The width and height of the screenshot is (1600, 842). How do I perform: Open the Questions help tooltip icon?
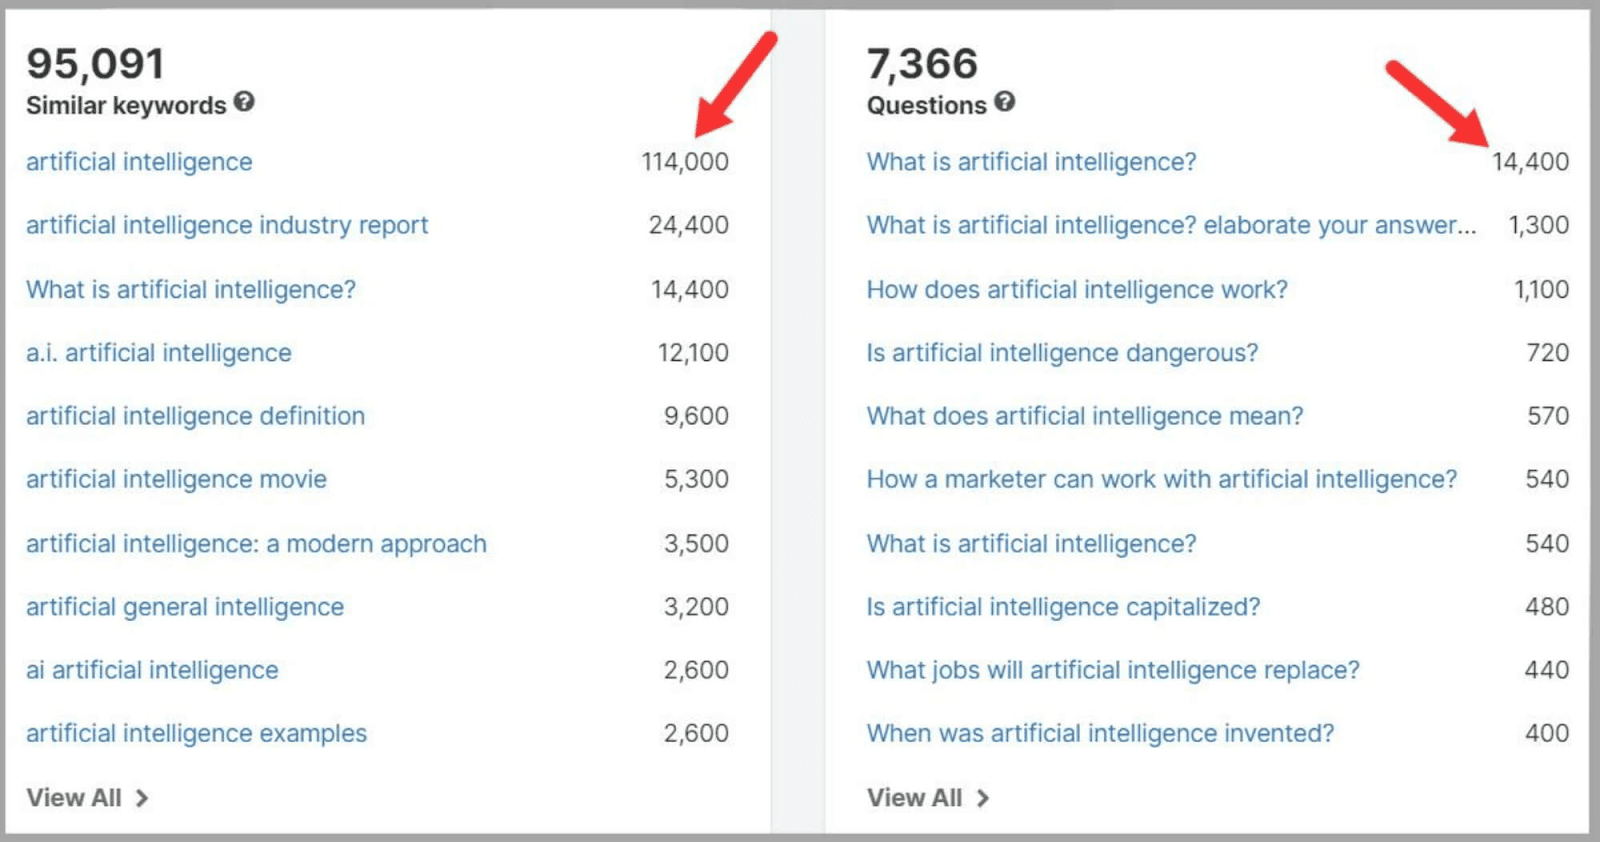coord(1006,103)
